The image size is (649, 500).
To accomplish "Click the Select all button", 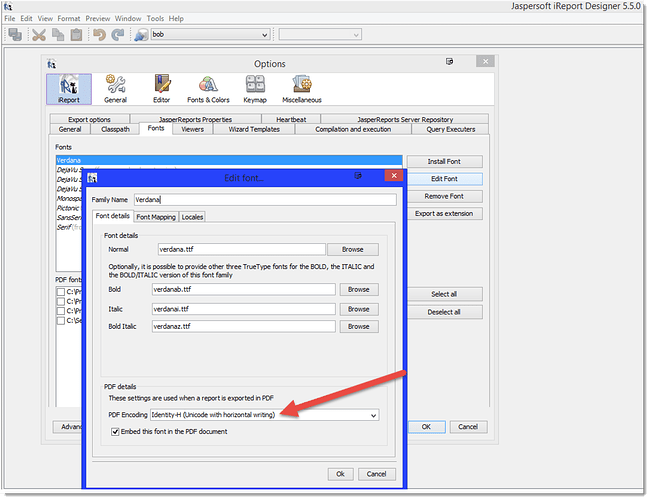I will pos(445,294).
